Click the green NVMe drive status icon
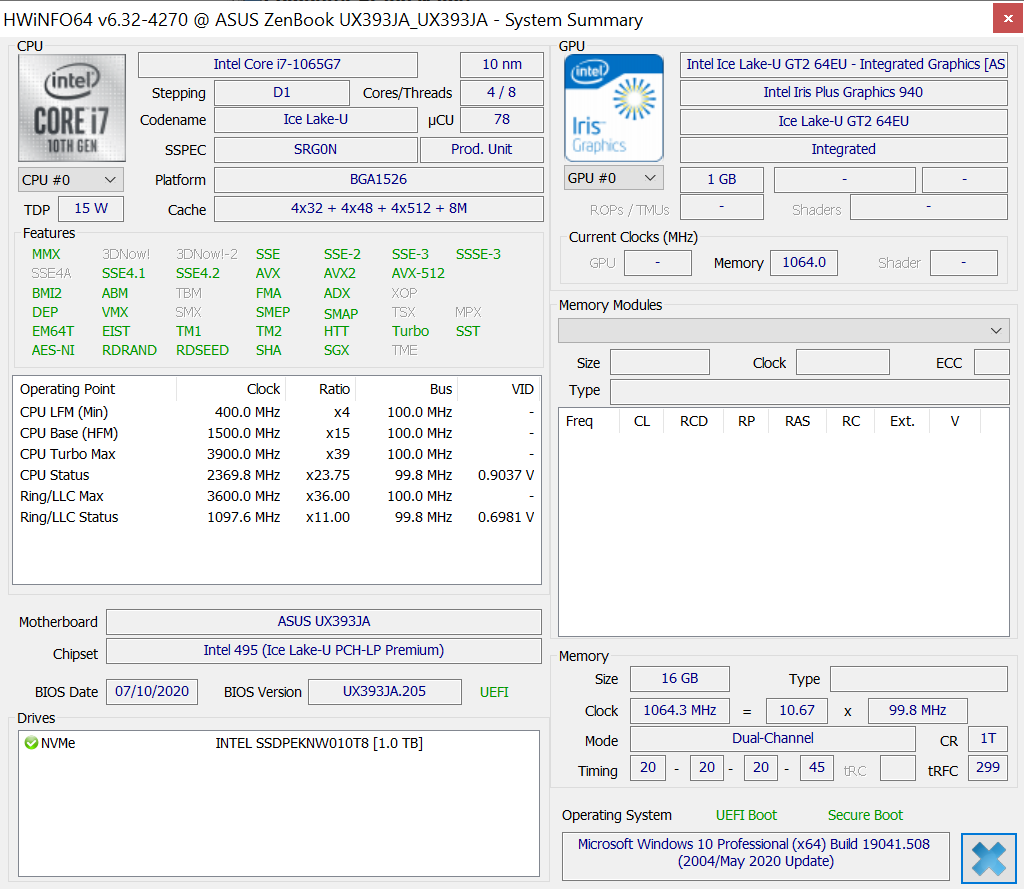Image resolution: width=1024 pixels, height=889 pixels. (31, 743)
